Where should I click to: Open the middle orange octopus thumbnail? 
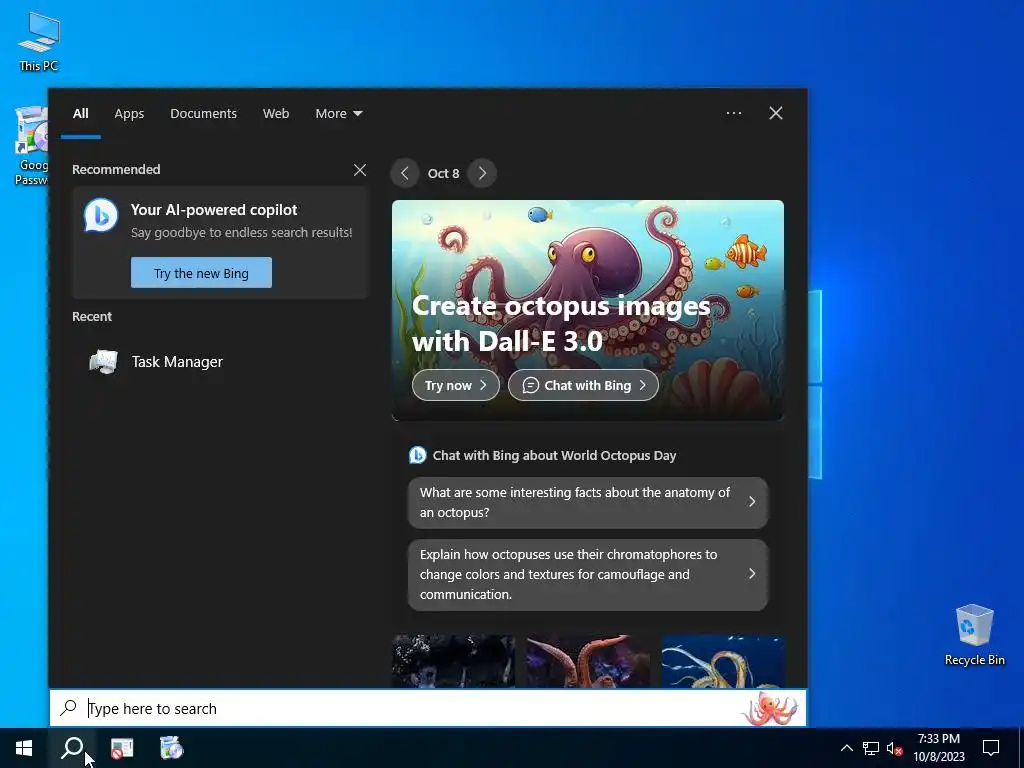[588, 661]
